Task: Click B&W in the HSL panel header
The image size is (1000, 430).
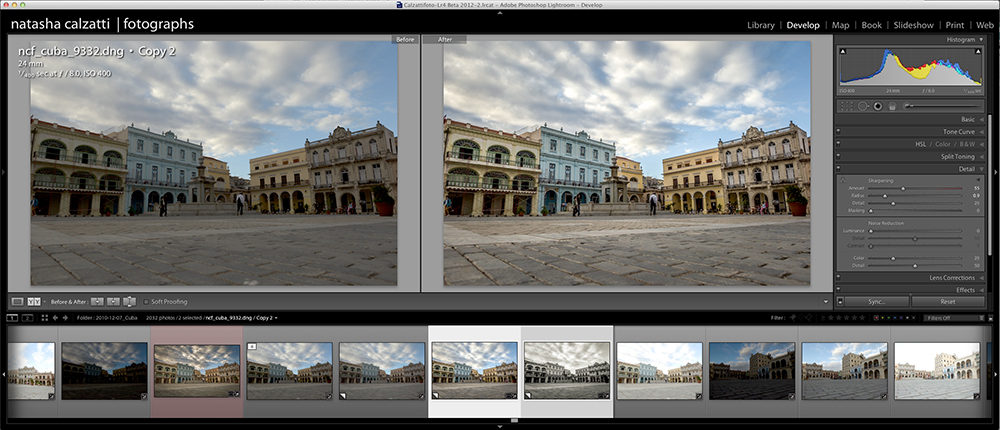Action: coord(967,144)
